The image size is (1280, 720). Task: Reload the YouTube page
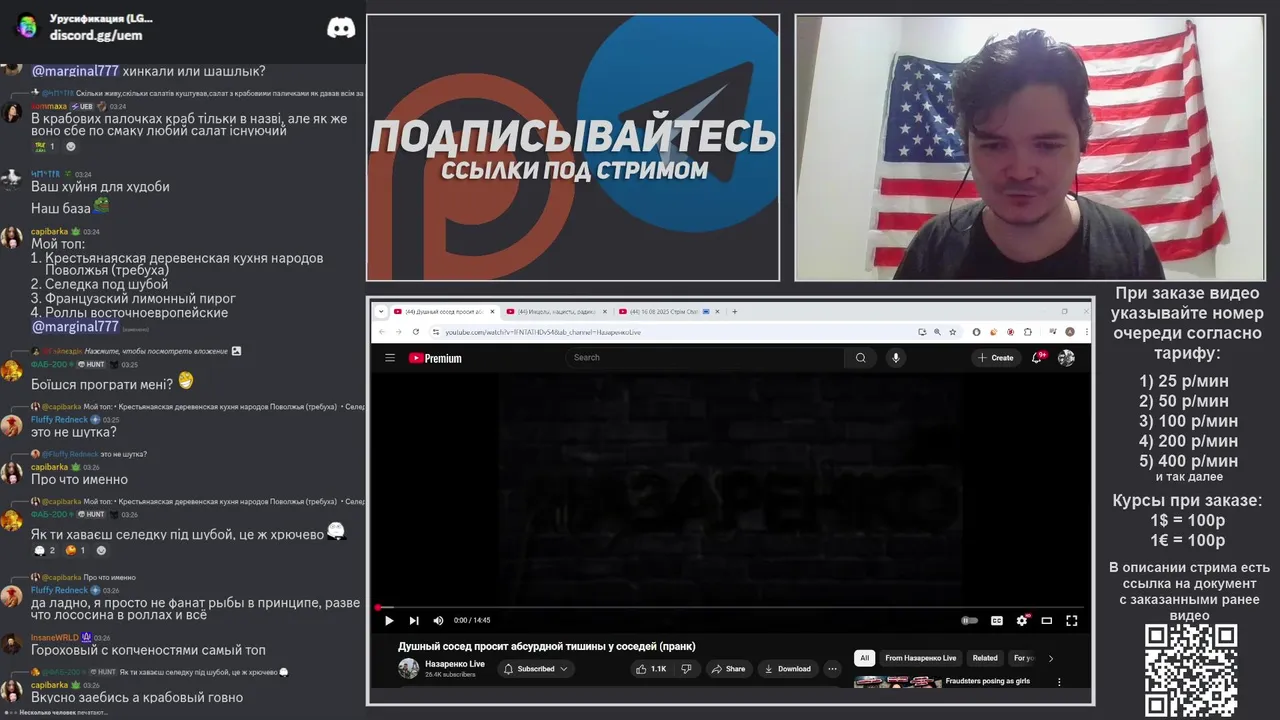(416, 332)
